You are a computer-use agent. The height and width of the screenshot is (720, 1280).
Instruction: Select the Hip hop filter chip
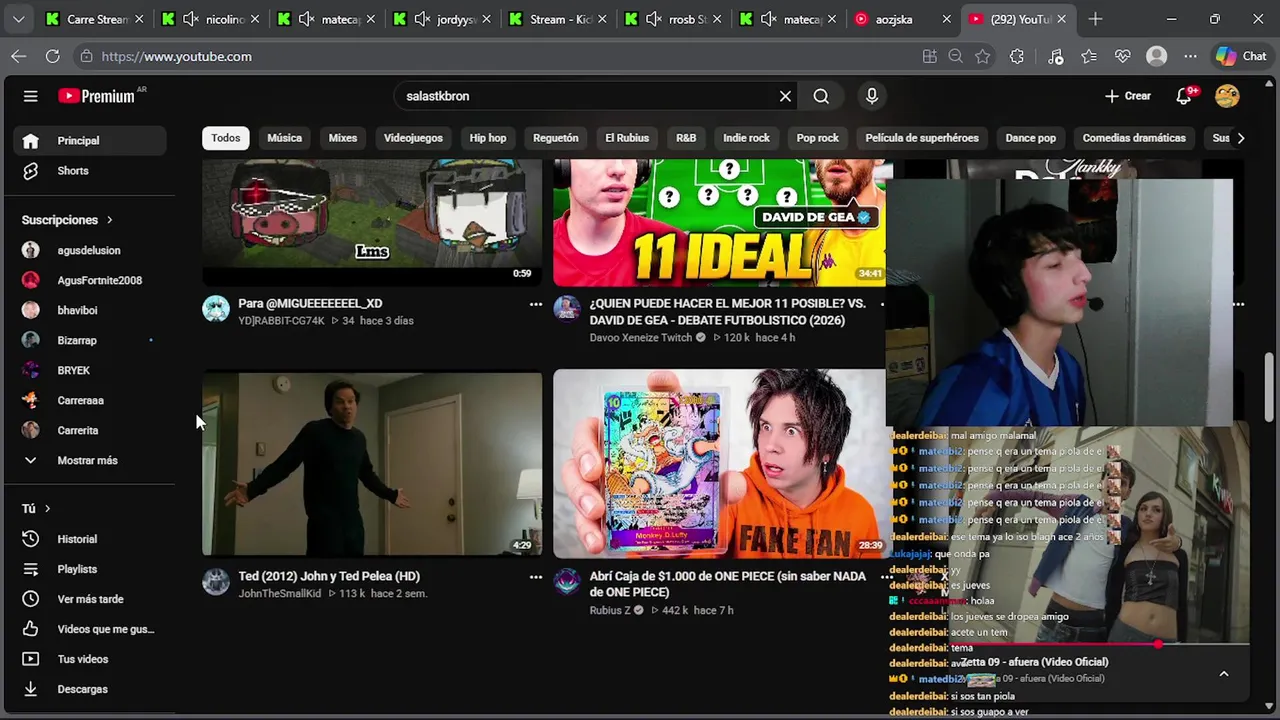point(488,138)
